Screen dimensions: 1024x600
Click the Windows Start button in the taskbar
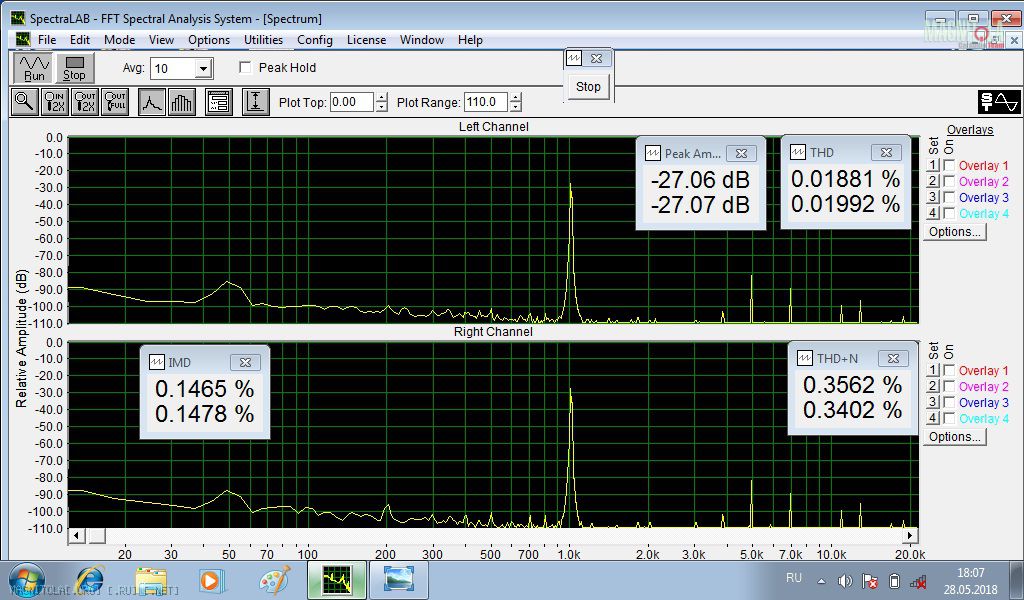pyautogui.click(x=26, y=580)
